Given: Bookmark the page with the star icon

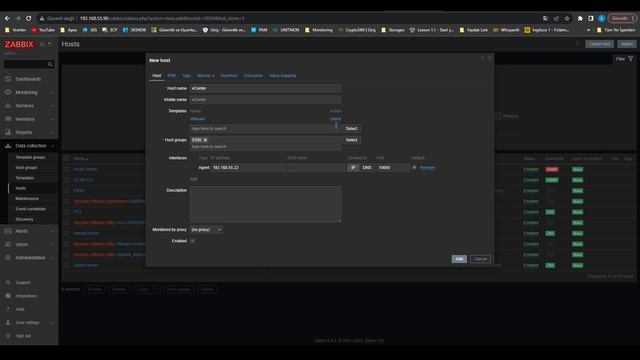Looking at the screenshot, I should [567, 18].
